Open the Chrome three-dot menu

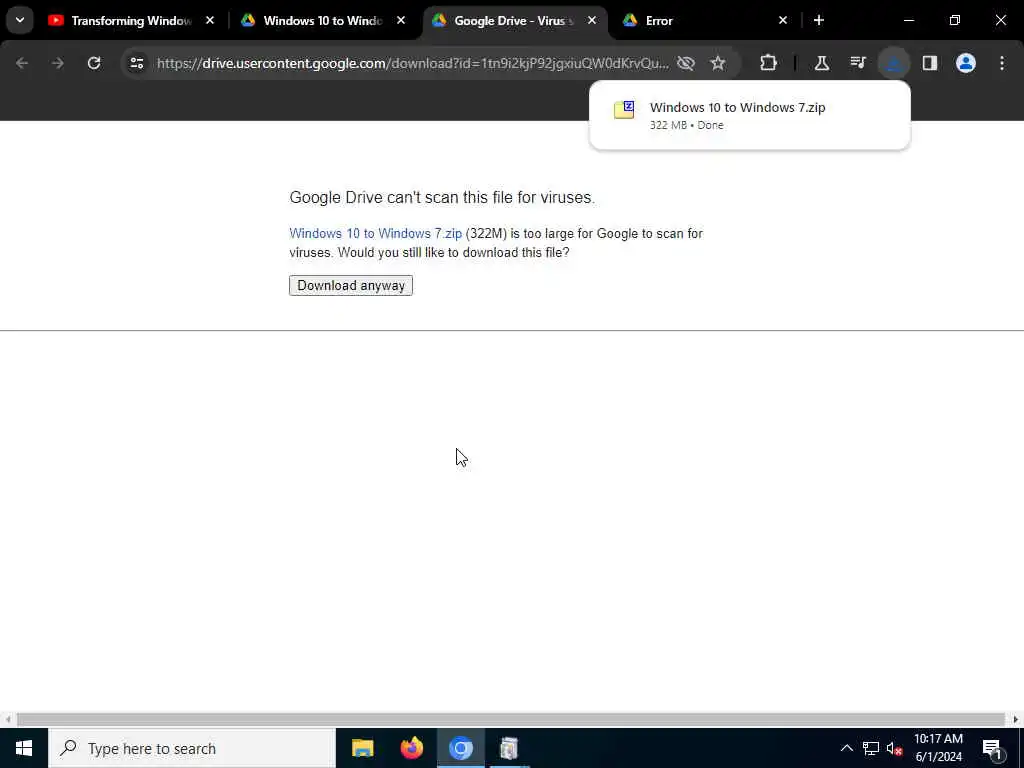1002,63
